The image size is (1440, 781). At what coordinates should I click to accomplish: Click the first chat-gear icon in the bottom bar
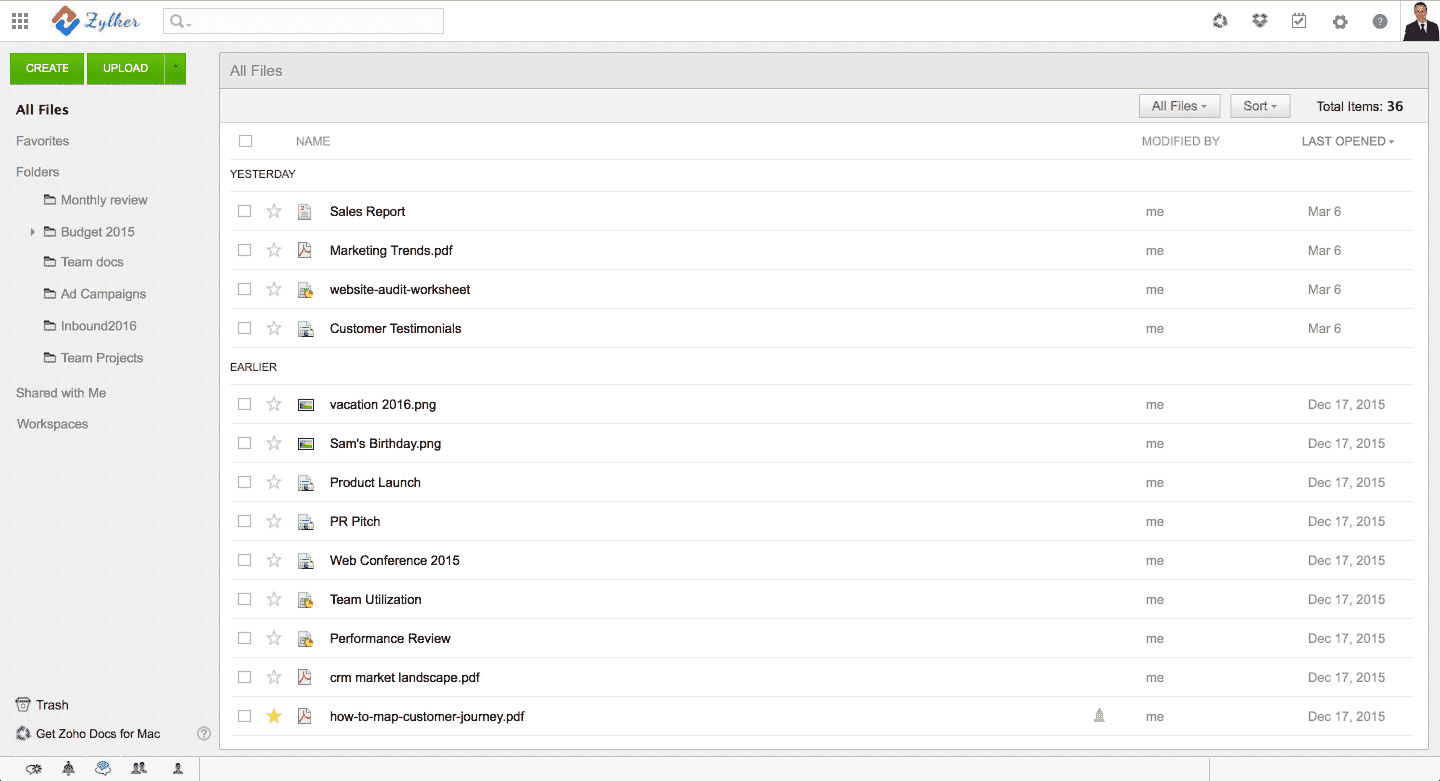point(34,768)
